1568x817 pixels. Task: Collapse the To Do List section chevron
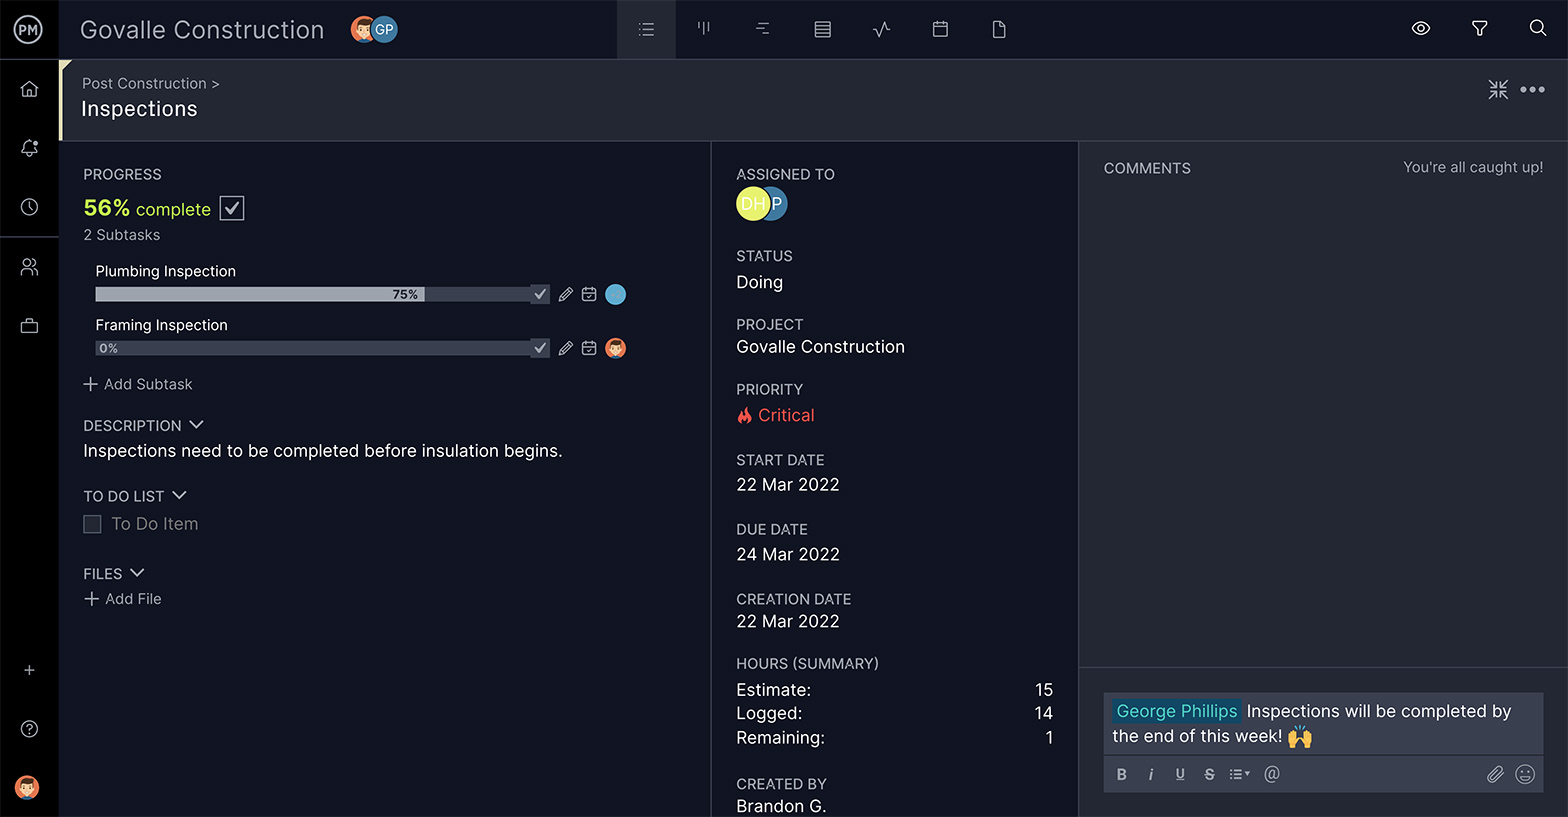pos(180,495)
